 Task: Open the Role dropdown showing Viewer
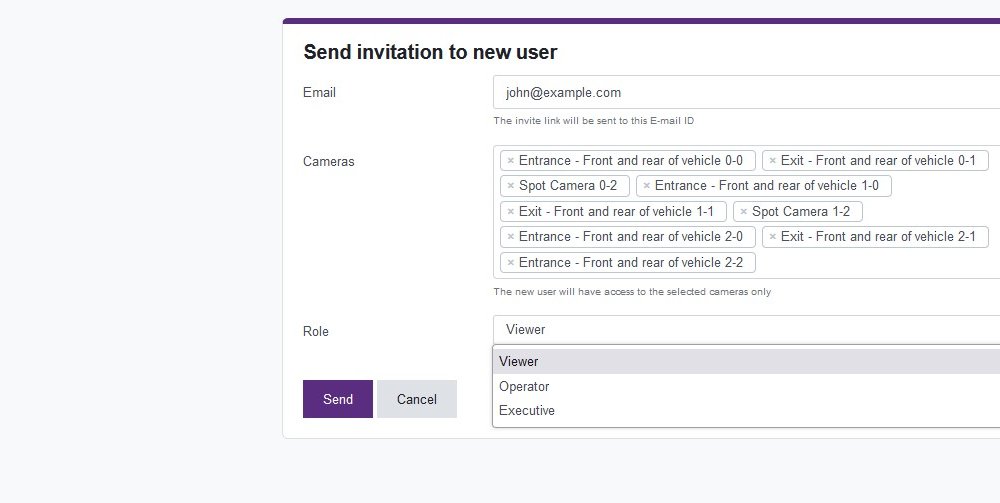(746, 330)
